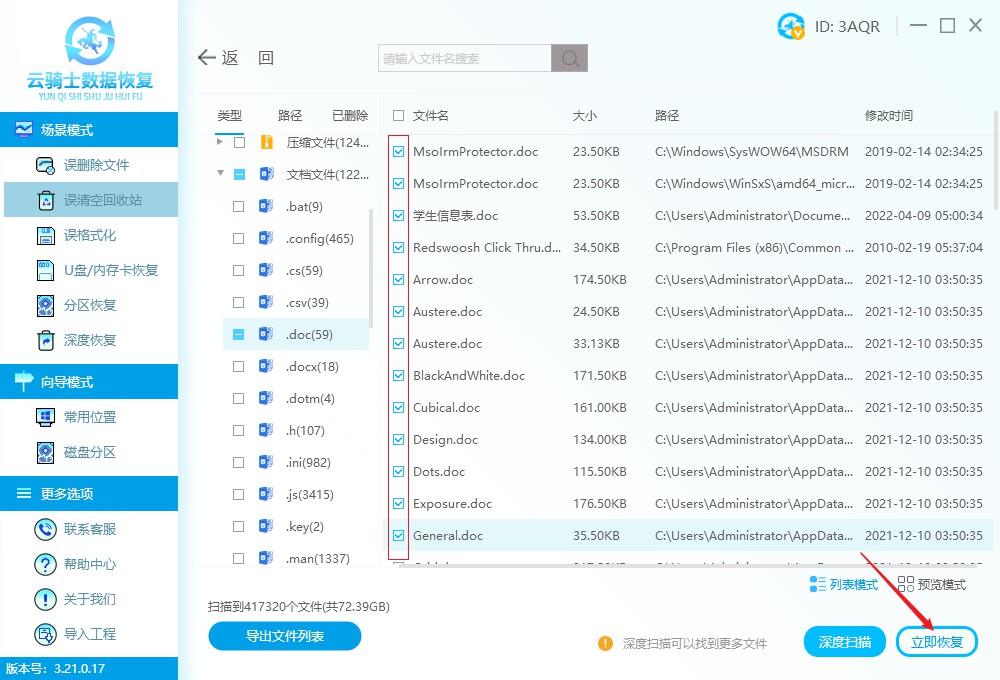Open the 深度恢复 deep recovery icon
The height and width of the screenshot is (680, 1000).
click(x=45, y=340)
